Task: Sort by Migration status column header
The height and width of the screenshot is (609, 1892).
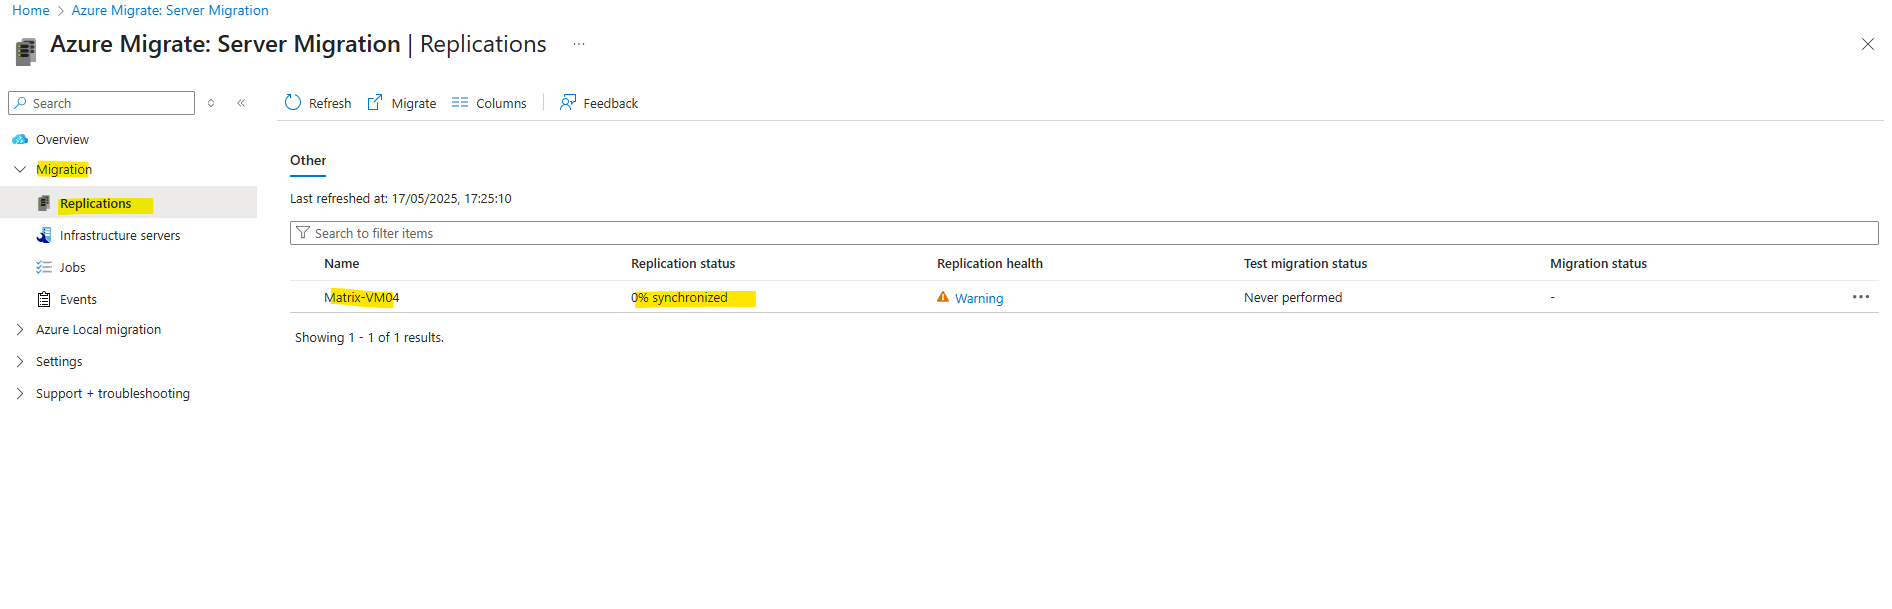Action: coord(1598,264)
